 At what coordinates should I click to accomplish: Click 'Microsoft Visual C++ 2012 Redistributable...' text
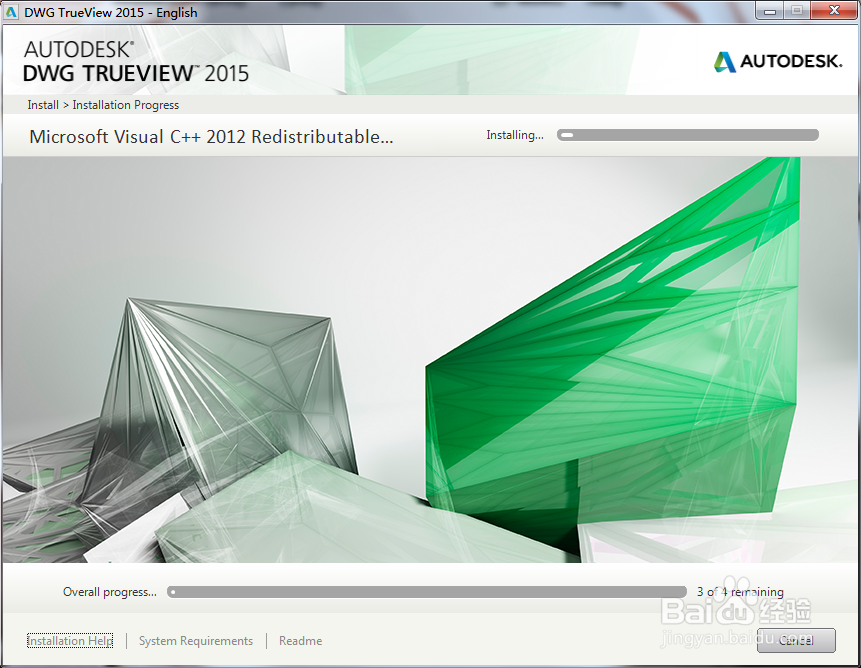[x=211, y=136]
